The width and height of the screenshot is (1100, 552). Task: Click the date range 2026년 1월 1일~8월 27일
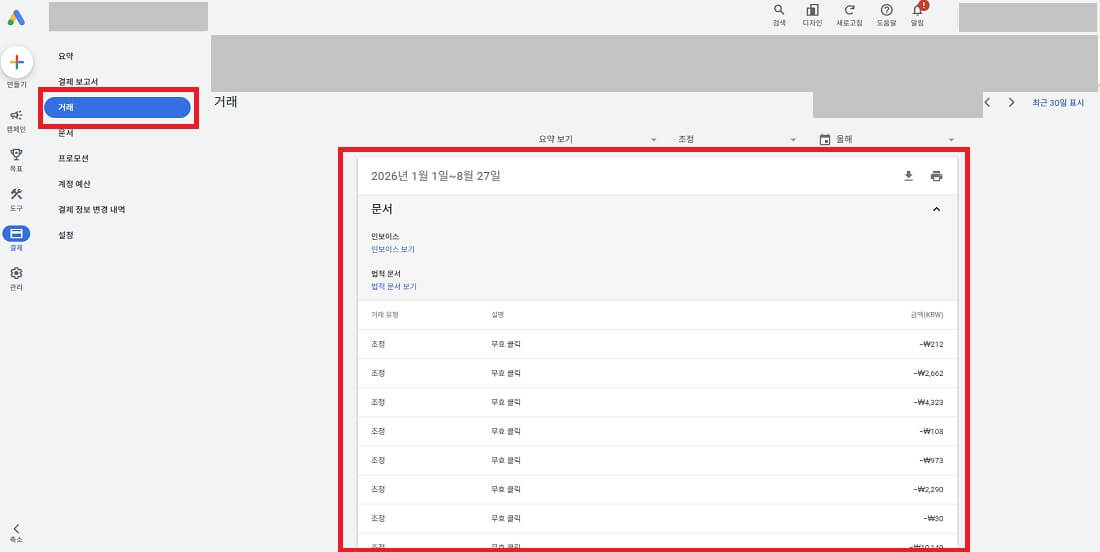[436, 176]
